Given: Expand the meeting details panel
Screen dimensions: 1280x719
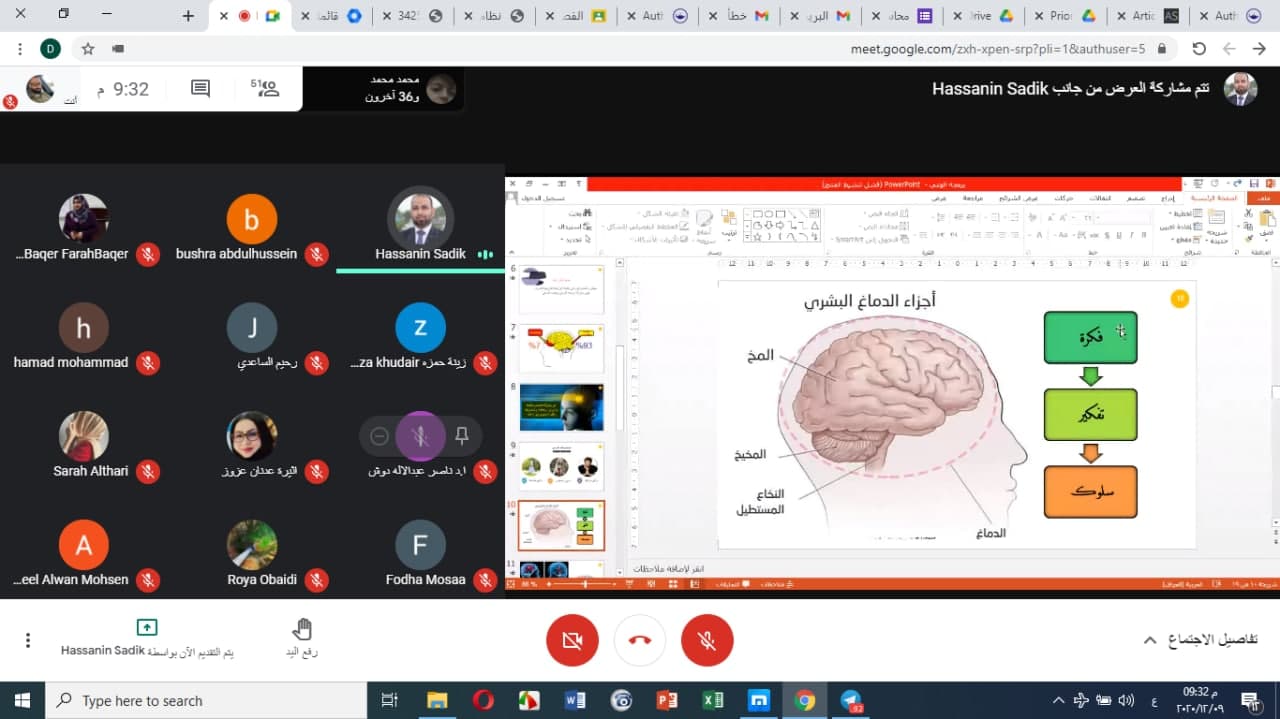Looking at the screenshot, I should [x=1200, y=640].
